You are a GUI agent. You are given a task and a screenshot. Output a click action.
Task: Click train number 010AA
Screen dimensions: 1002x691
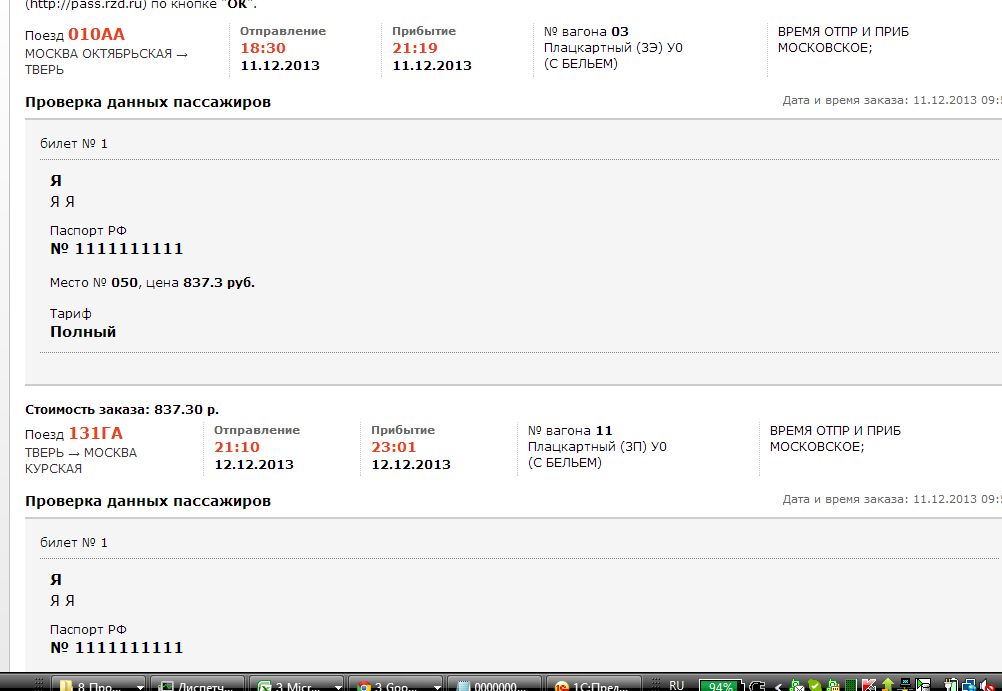pos(96,34)
